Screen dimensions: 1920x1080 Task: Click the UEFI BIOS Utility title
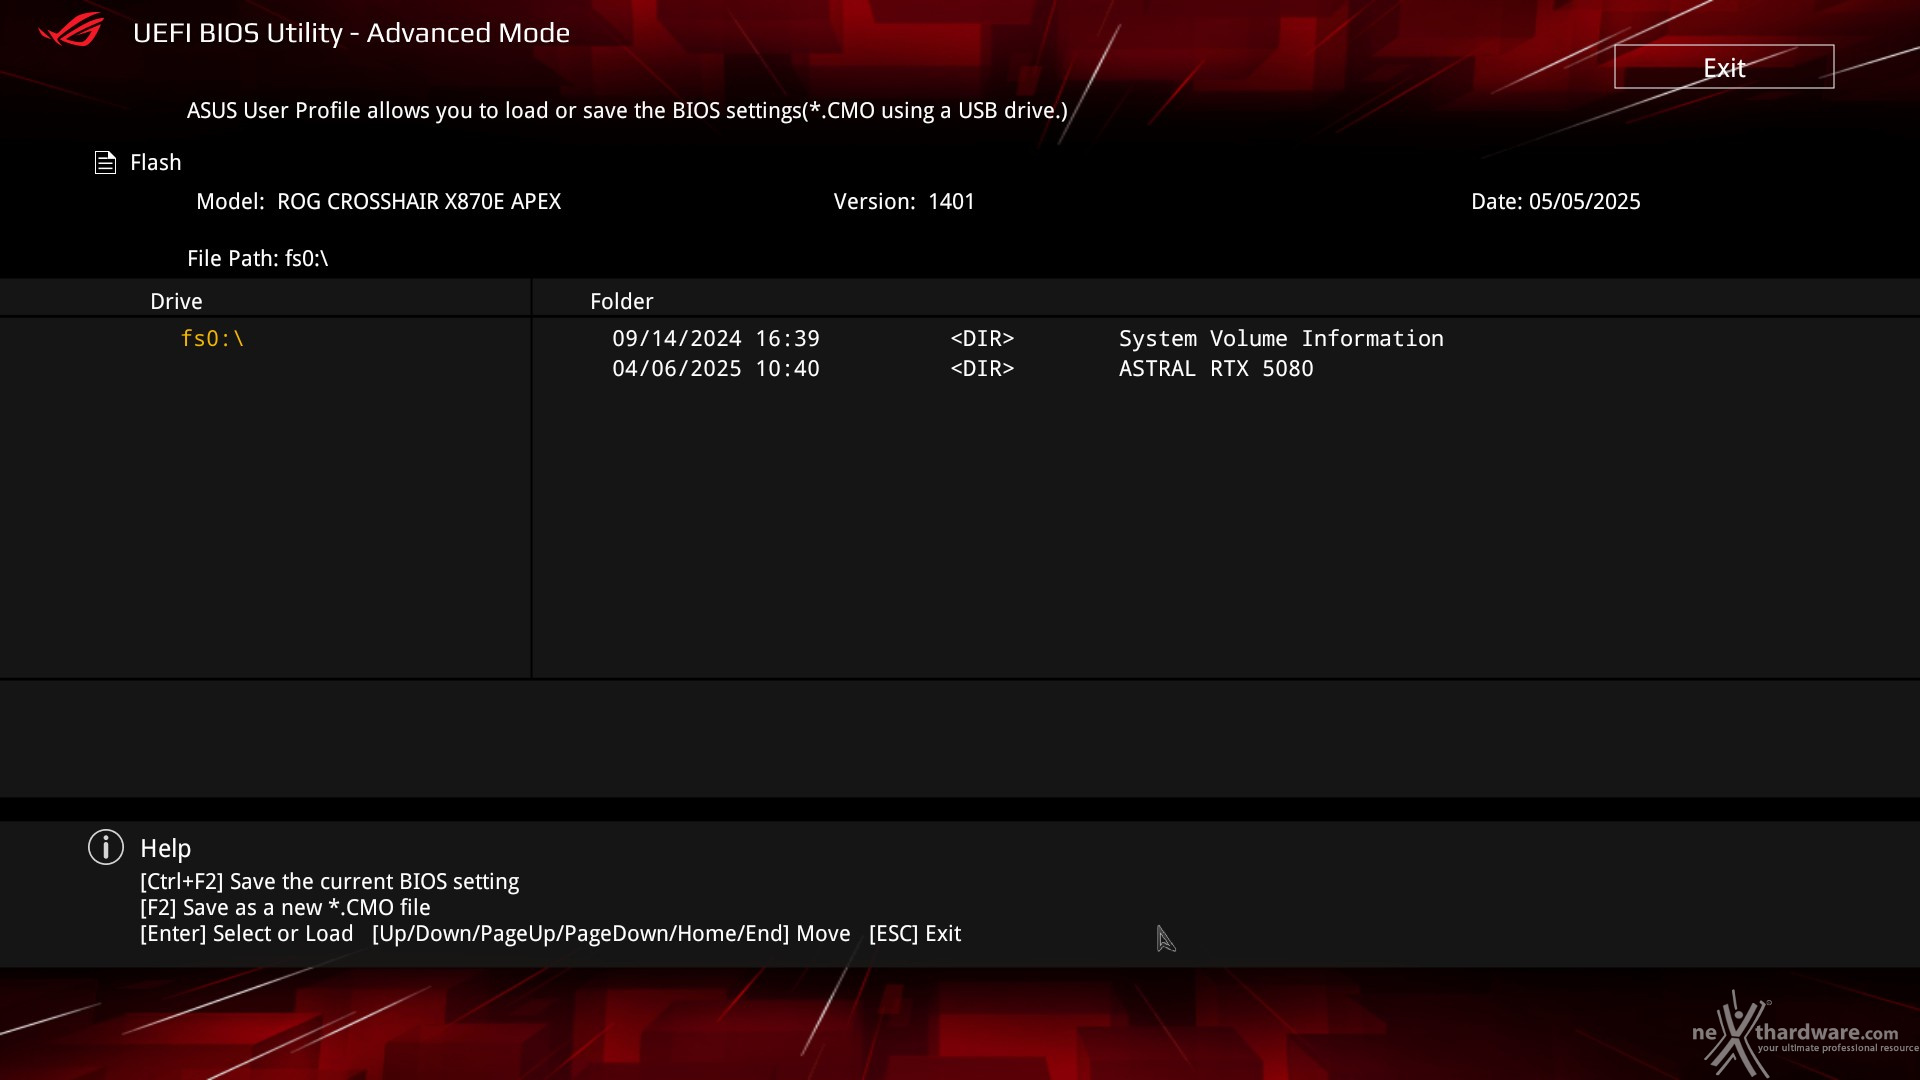point(351,33)
